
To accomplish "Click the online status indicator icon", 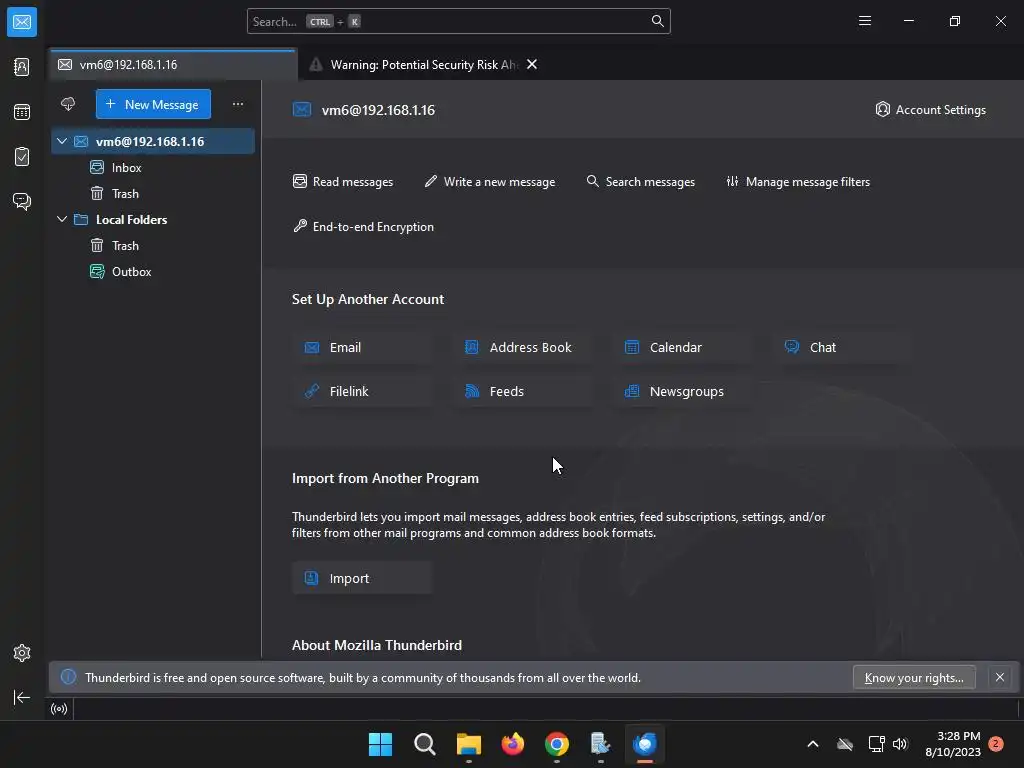I will [59, 709].
